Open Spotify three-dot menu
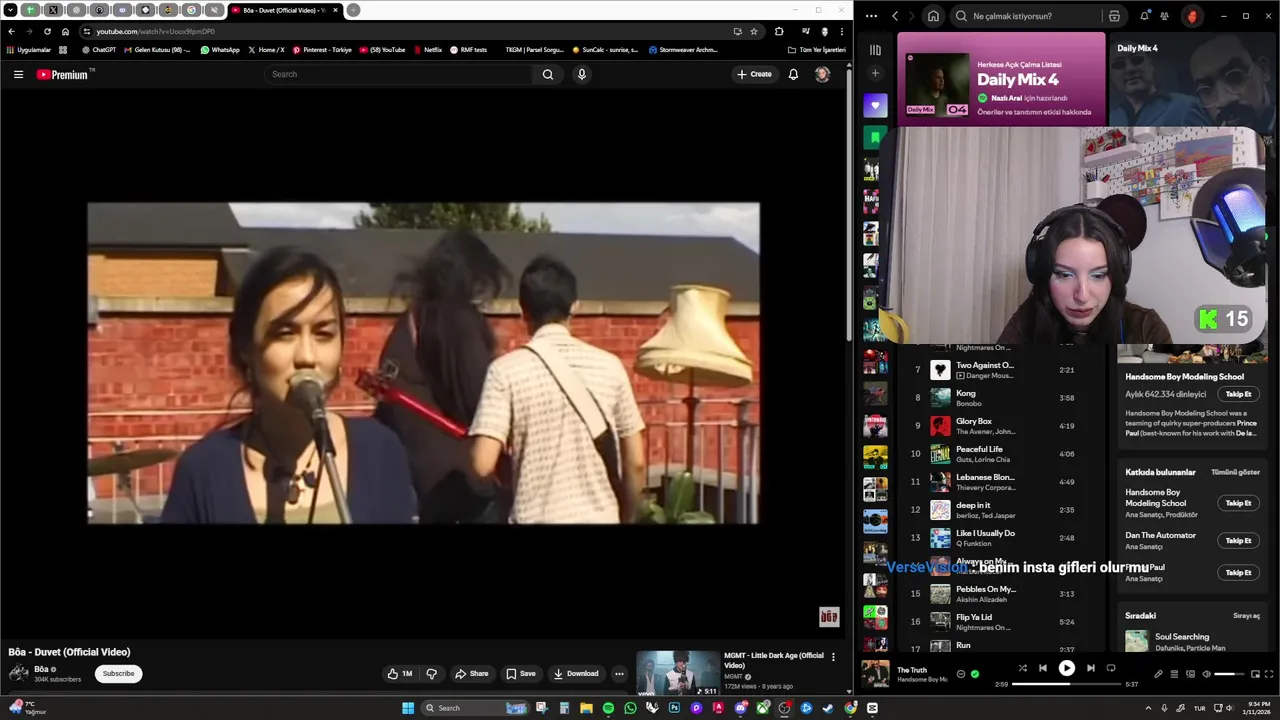 (872, 16)
